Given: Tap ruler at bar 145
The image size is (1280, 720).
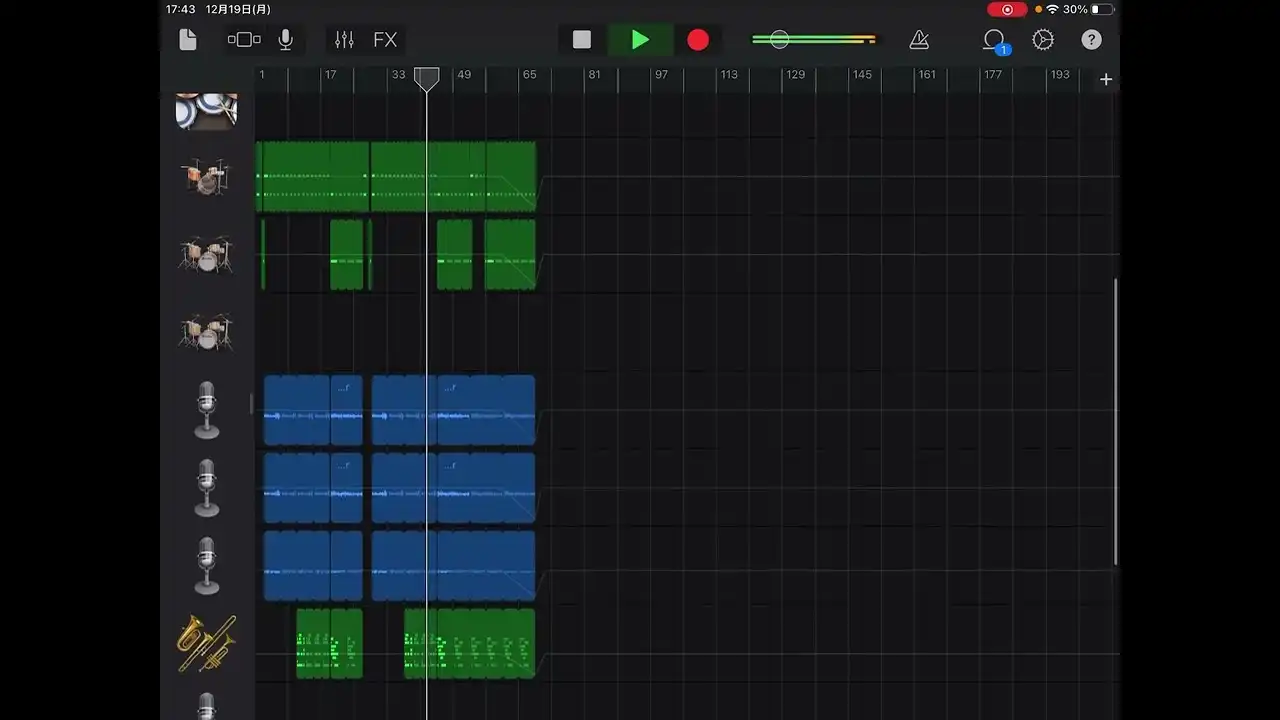Looking at the screenshot, I should coord(862,75).
